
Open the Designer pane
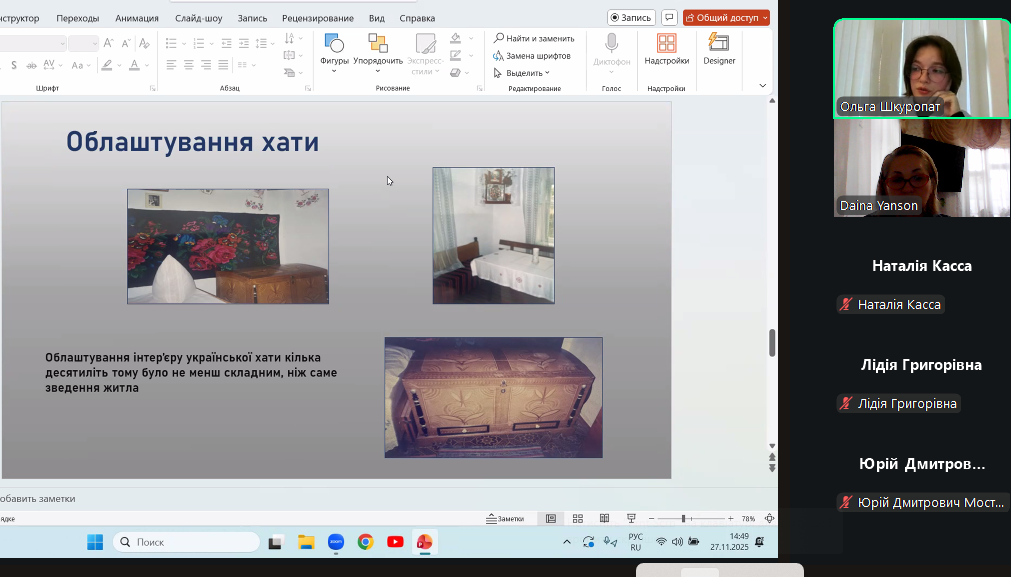(718, 48)
